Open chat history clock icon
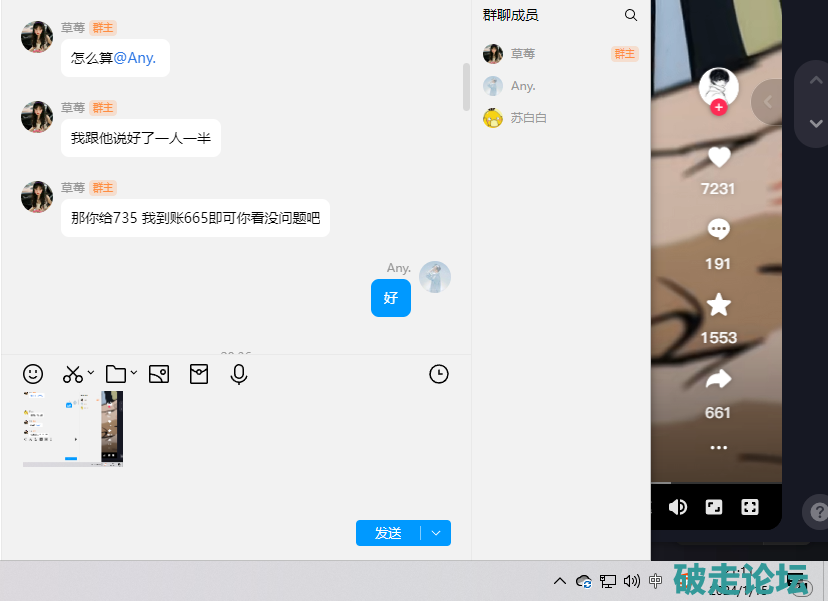The width and height of the screenshot is (828, 601). click(439, 374)
